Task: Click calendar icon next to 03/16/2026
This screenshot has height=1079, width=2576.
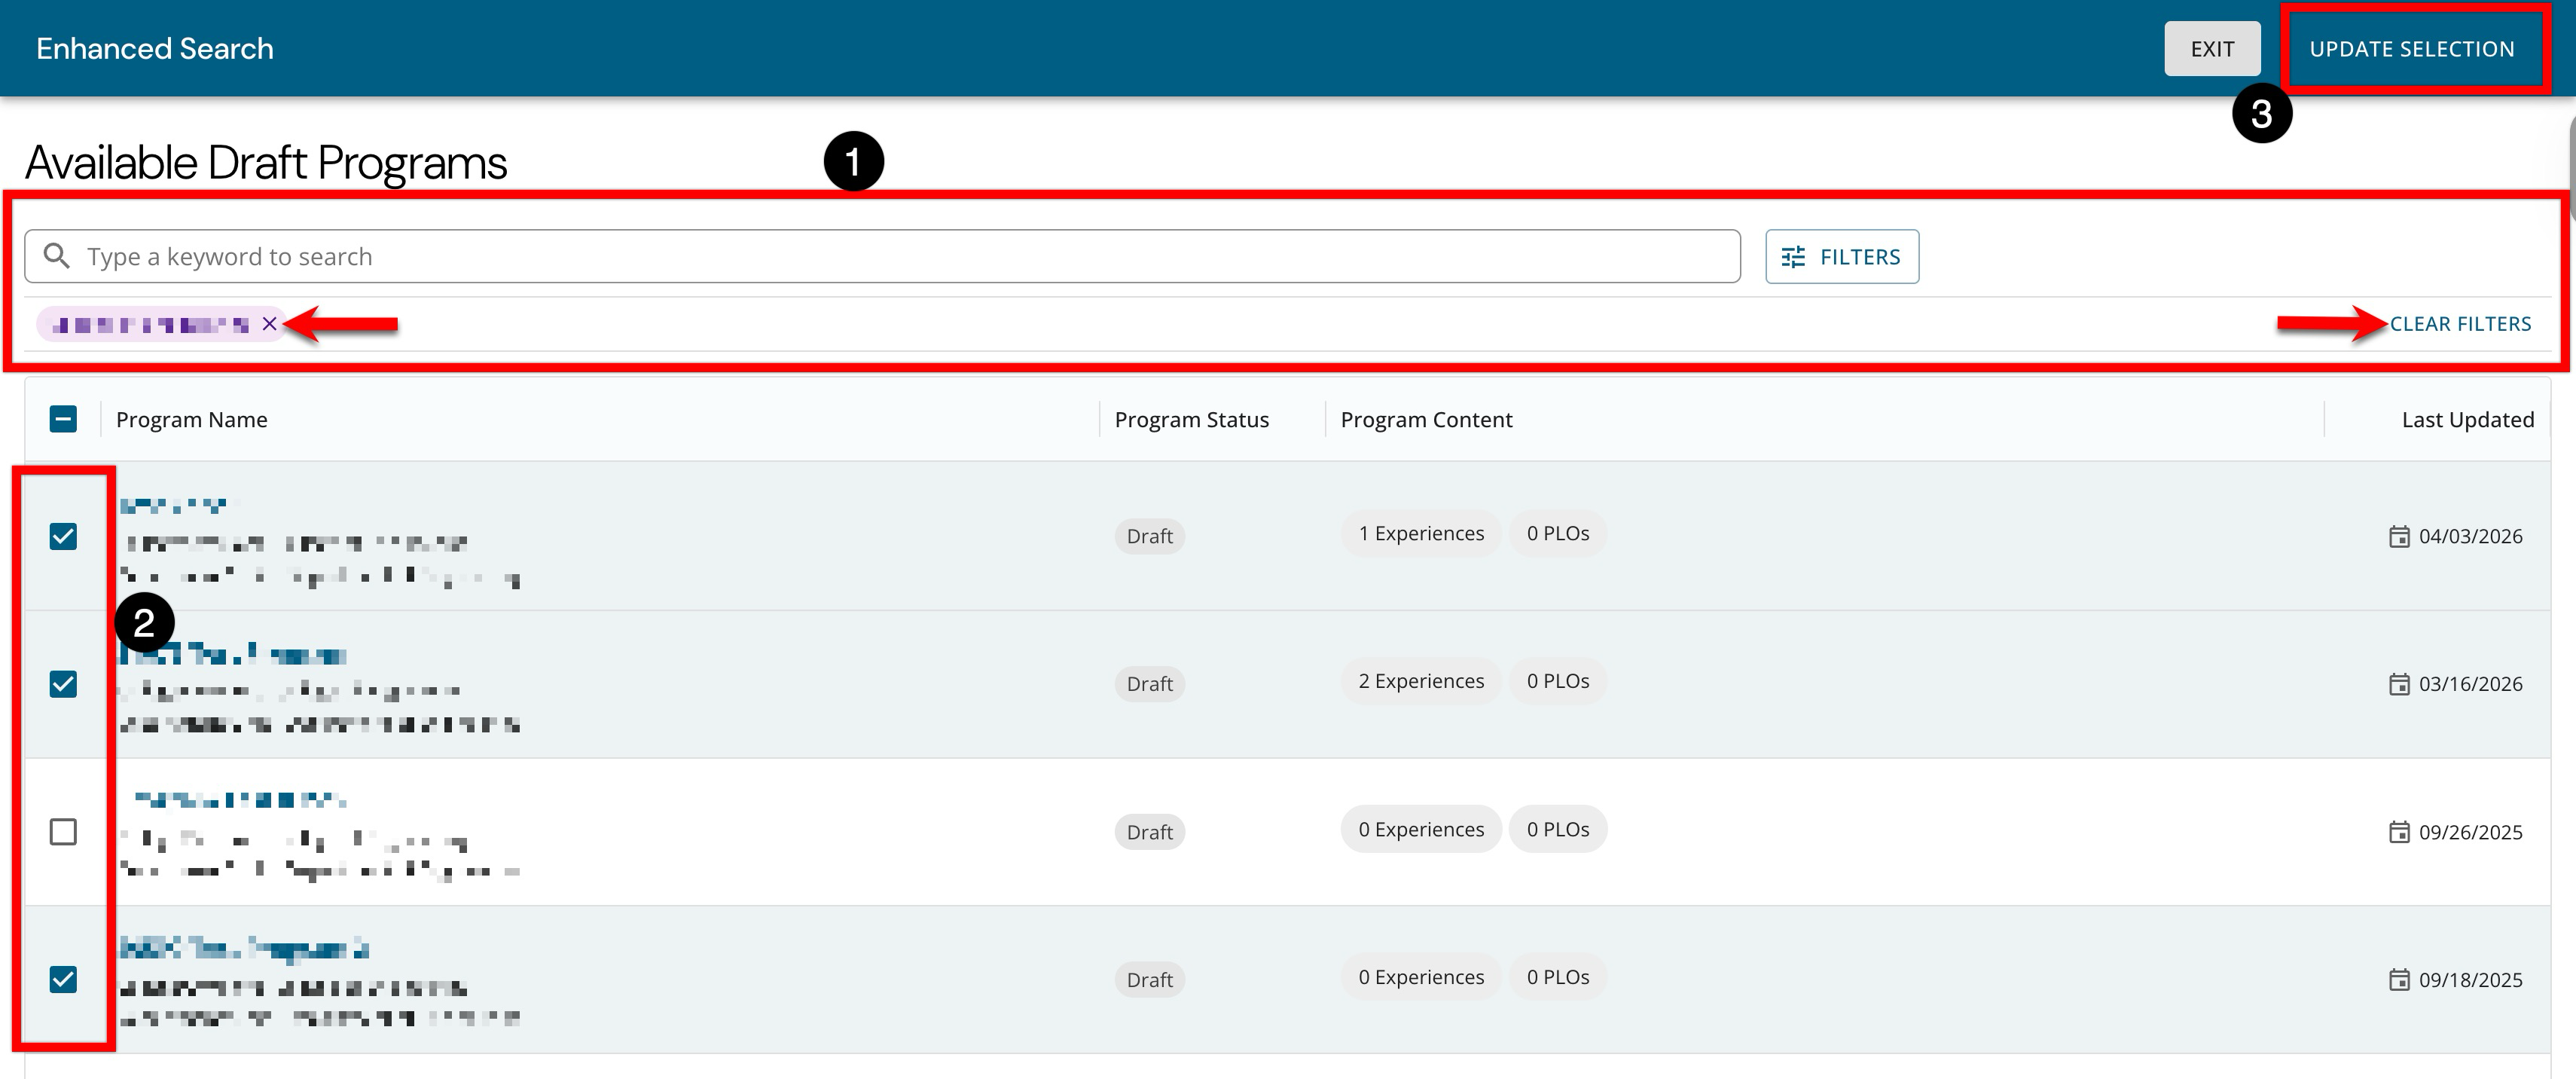Action: pos(2398,684)
